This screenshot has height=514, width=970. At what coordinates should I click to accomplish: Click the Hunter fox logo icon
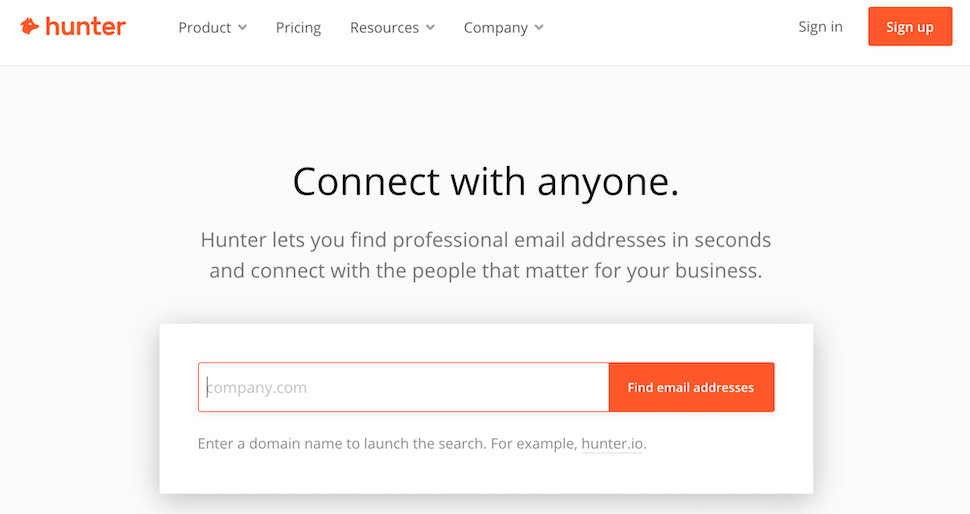click(x=30, y=27)
